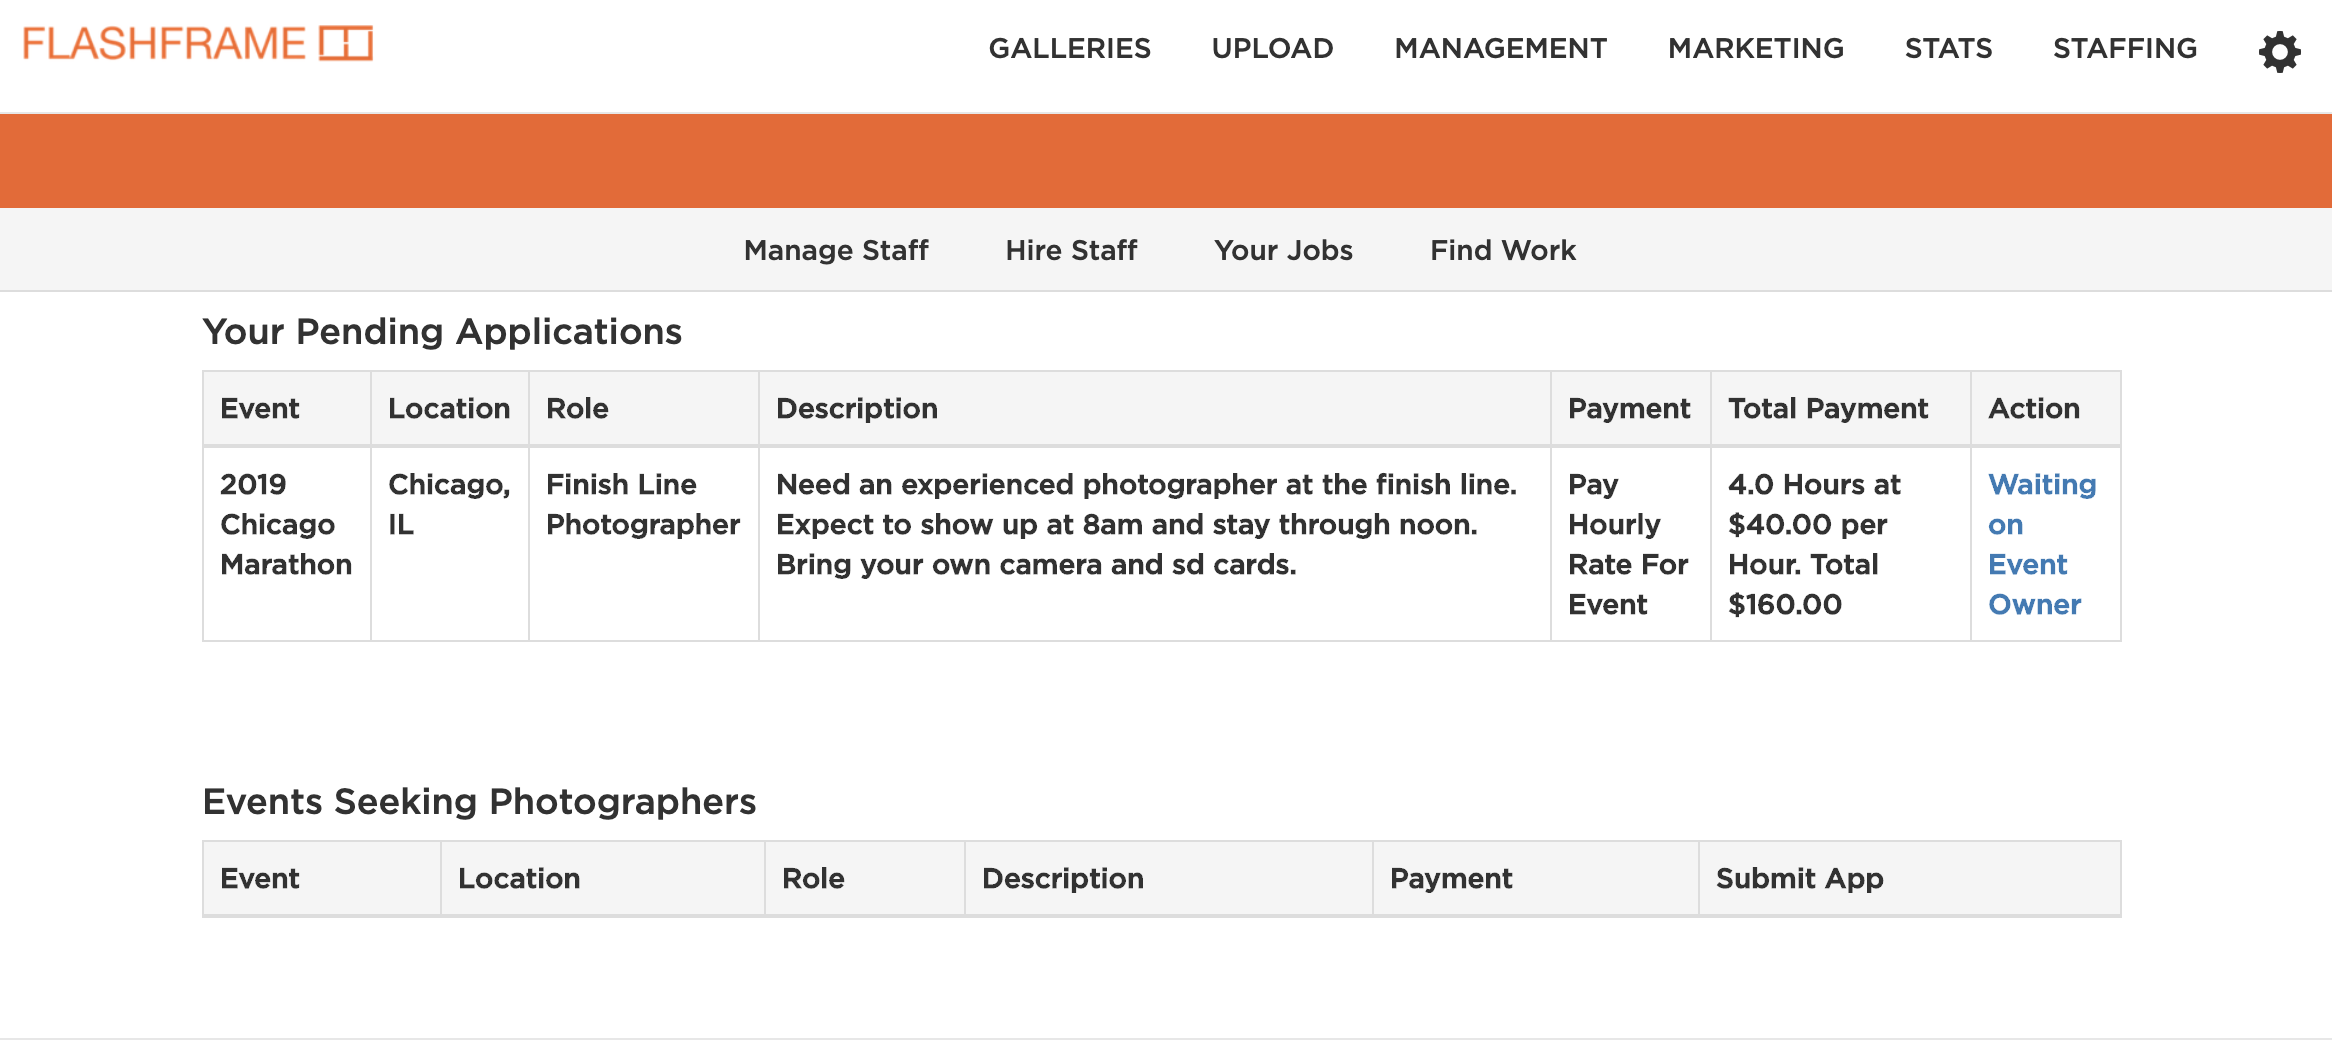The image size is (2332, 1040).
Task: Open the Management section
Action: [1500, 48]
